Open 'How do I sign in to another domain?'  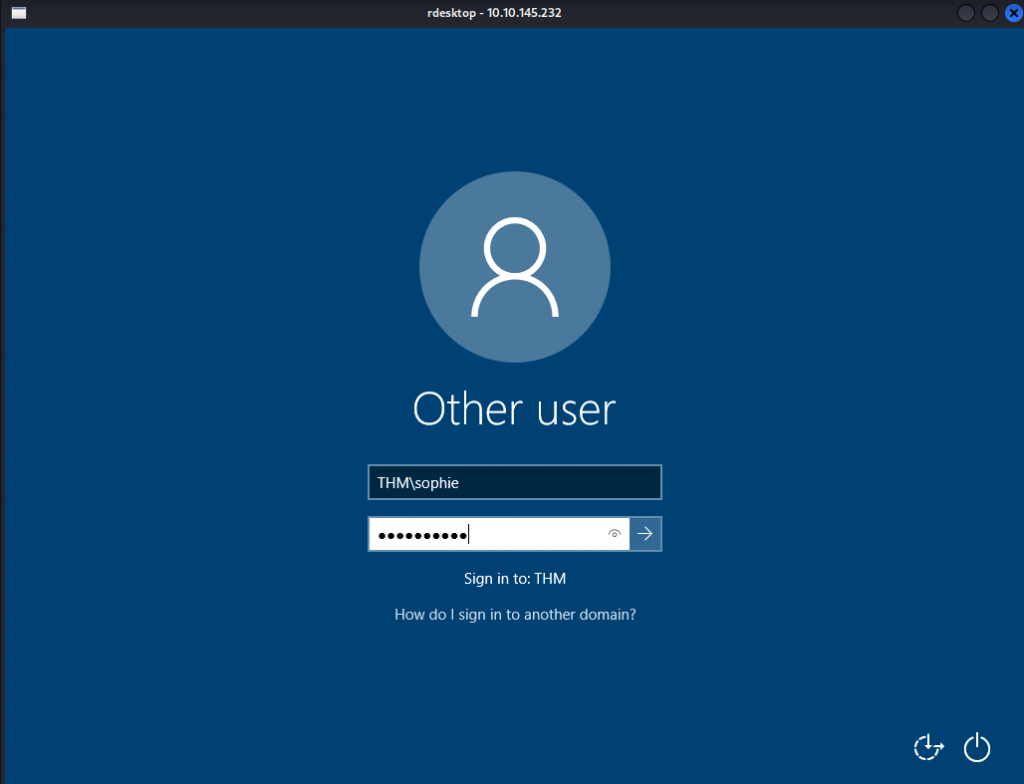[515, 615]
